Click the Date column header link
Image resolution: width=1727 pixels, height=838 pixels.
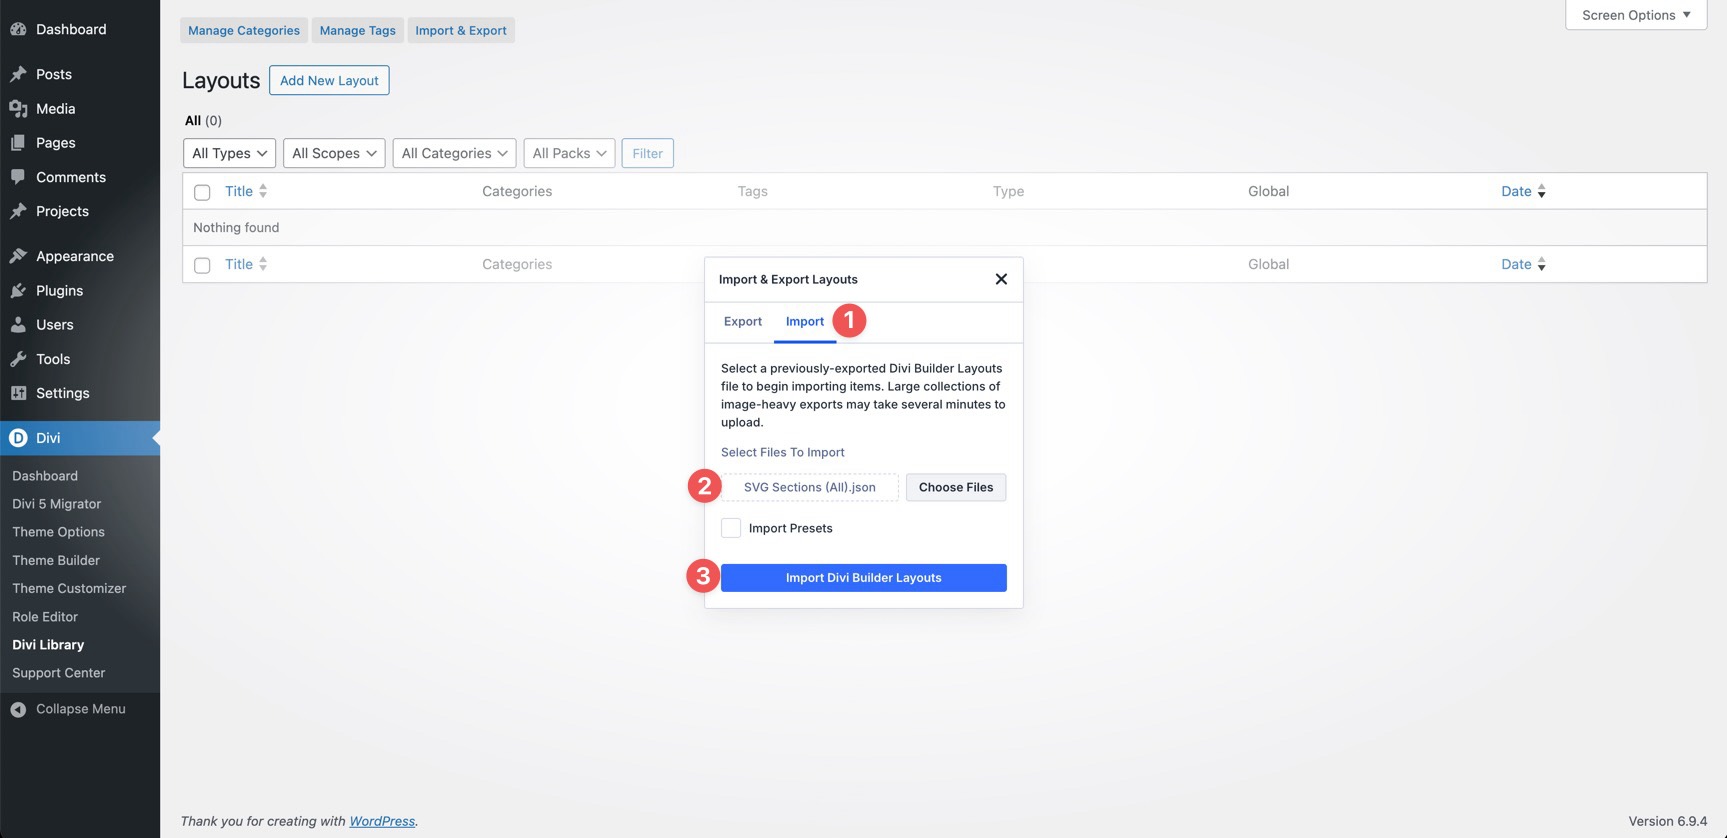click(1516, 191)
